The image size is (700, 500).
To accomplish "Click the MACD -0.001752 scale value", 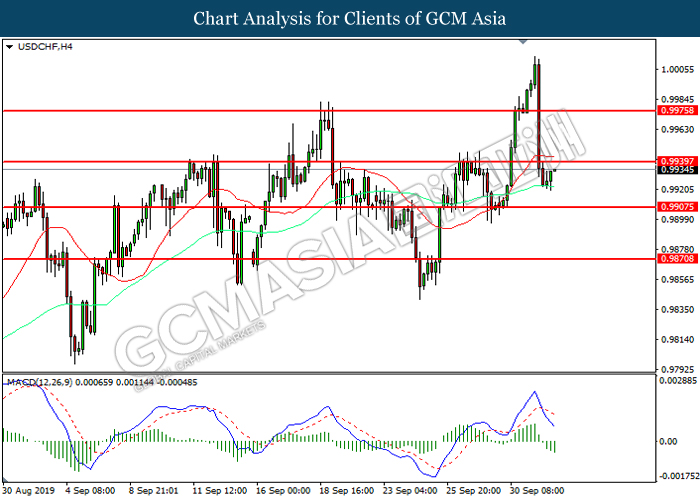I will click(x=679, y=476).
